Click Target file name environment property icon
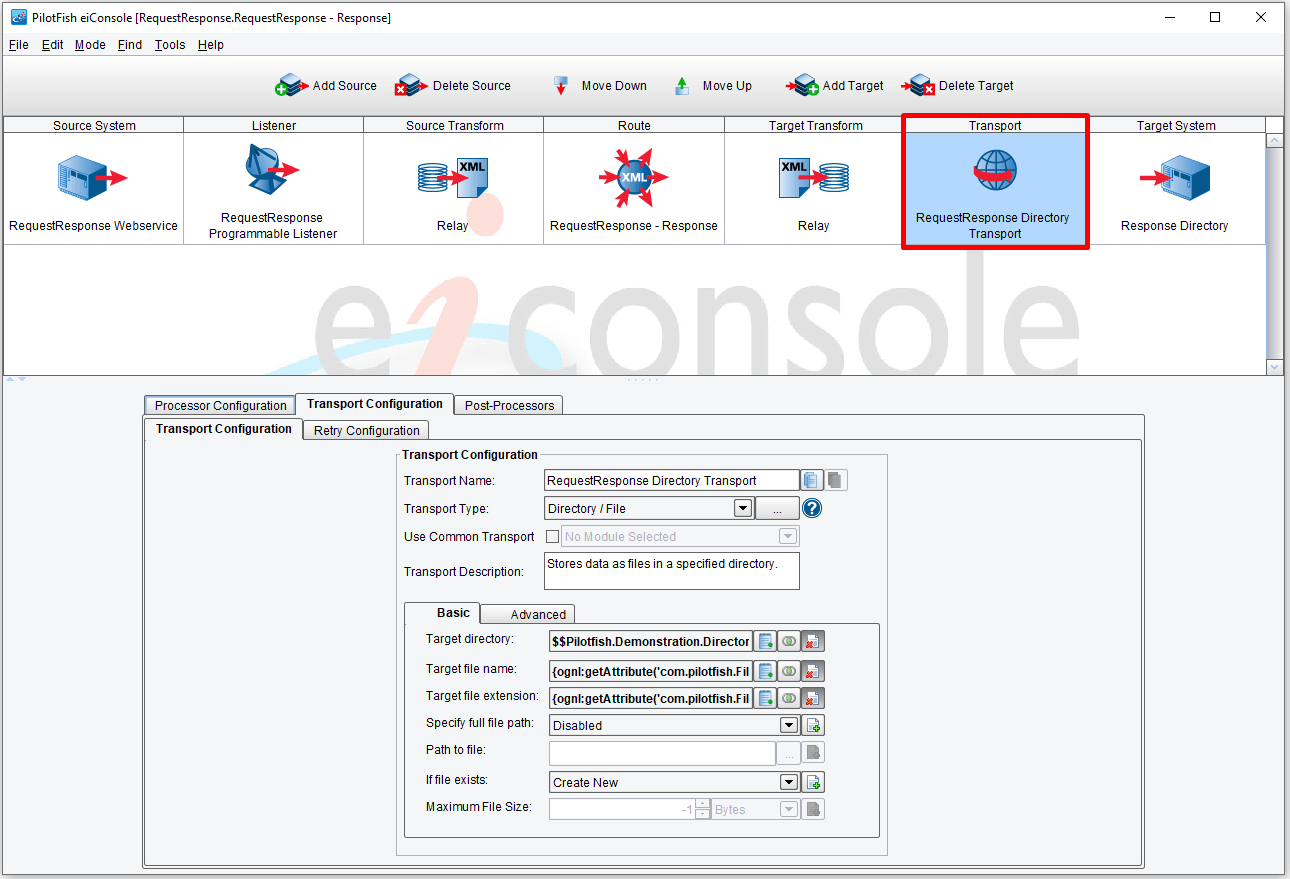 (765, 670)
